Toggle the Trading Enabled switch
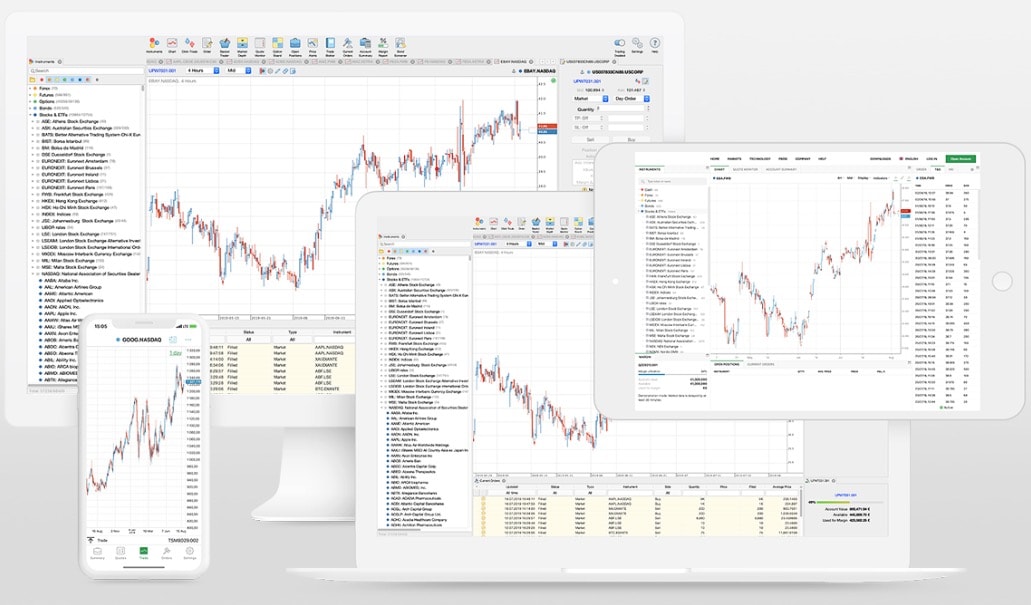This screenshot has width=1031, height=605. click(620, 43)
